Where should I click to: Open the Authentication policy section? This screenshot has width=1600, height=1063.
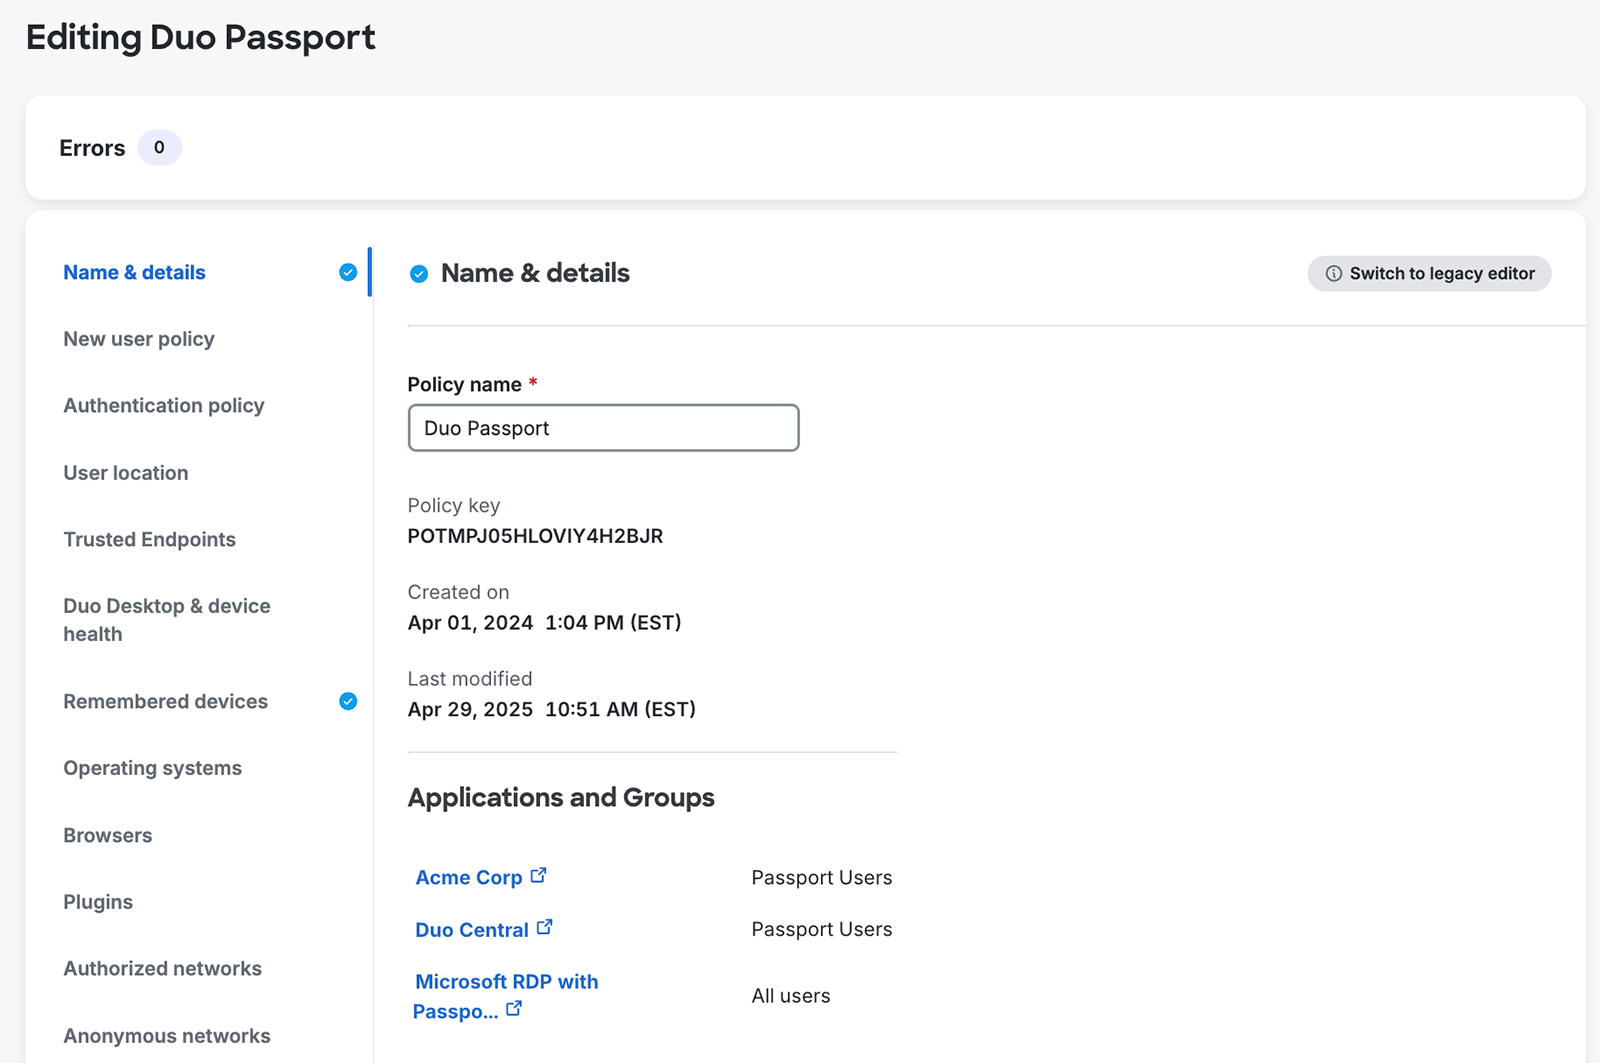click(163, 405)
